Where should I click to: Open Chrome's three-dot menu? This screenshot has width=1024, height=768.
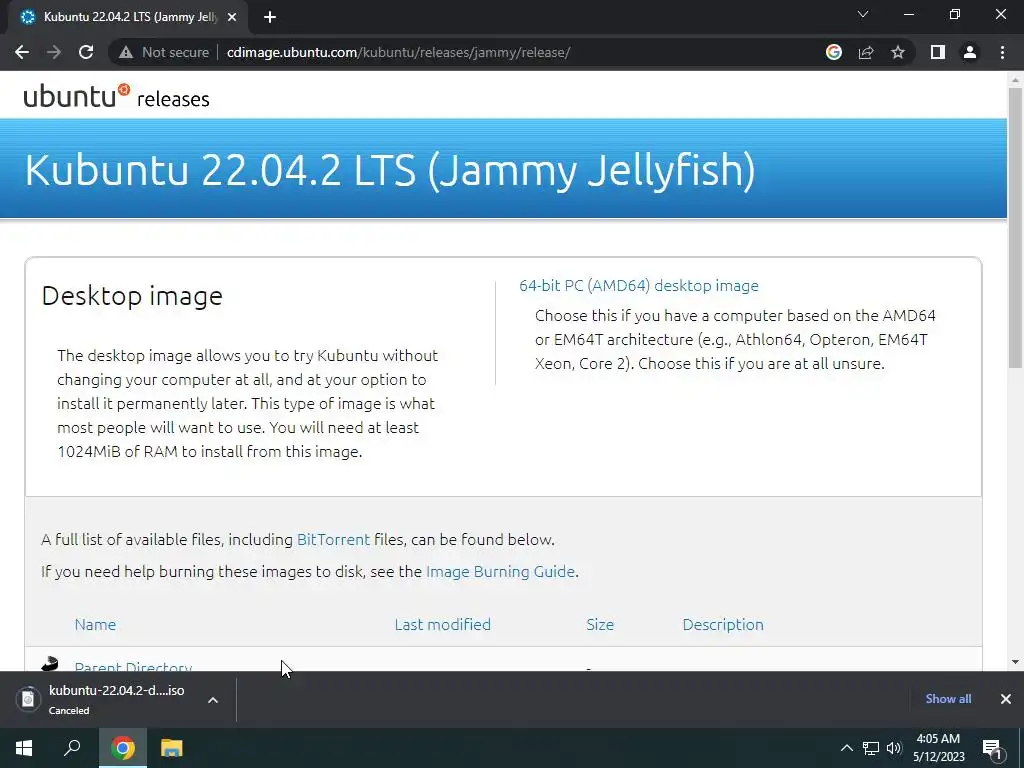tap(1002, 52)
